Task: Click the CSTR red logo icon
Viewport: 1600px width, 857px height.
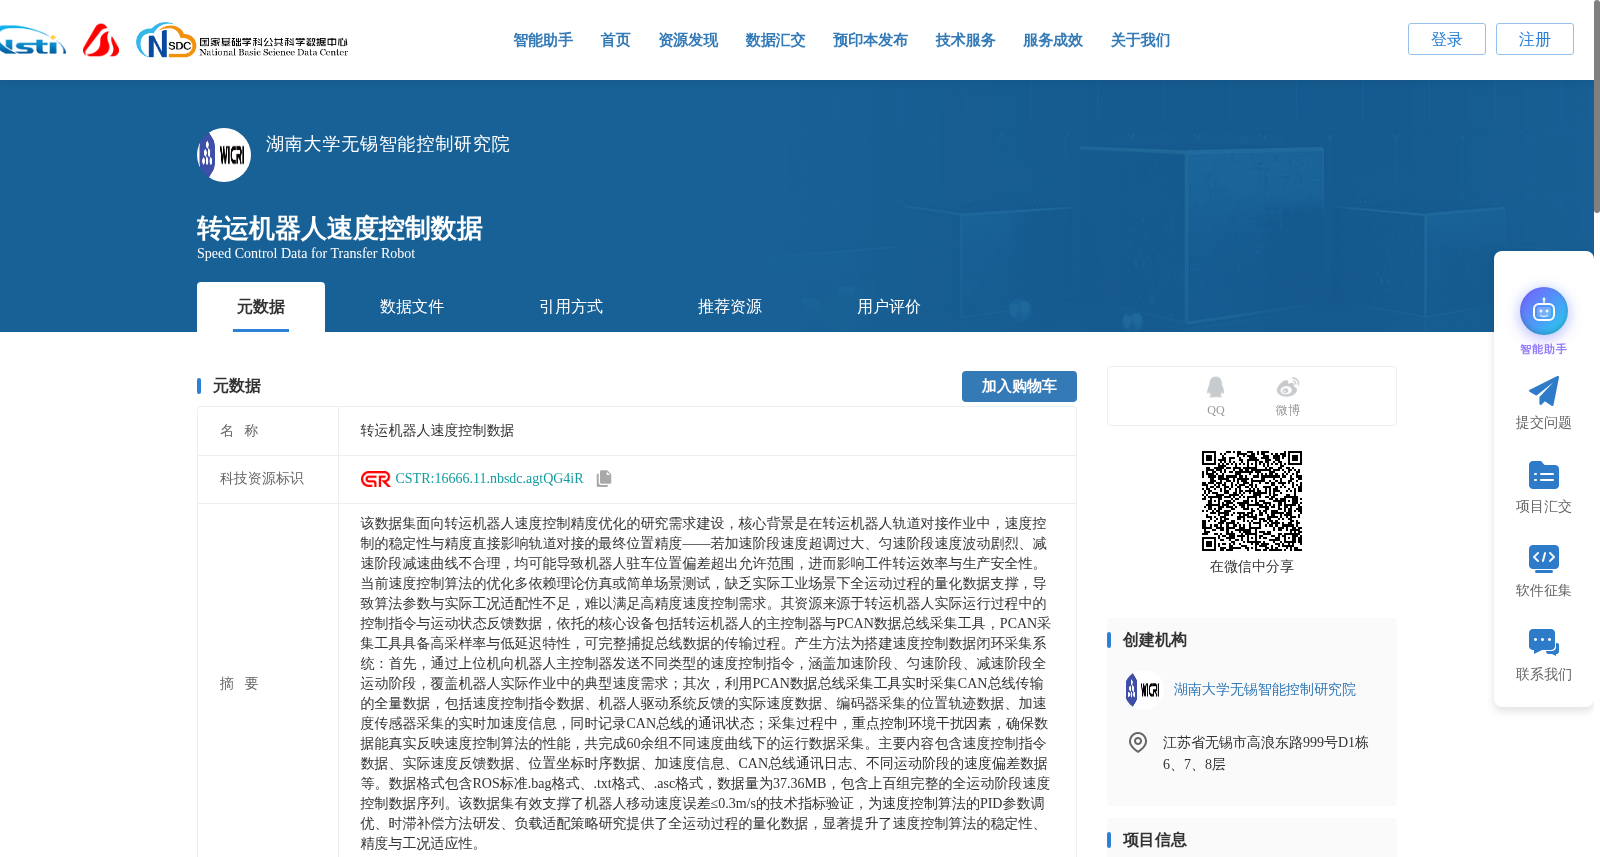Action: tap(375, 479)
